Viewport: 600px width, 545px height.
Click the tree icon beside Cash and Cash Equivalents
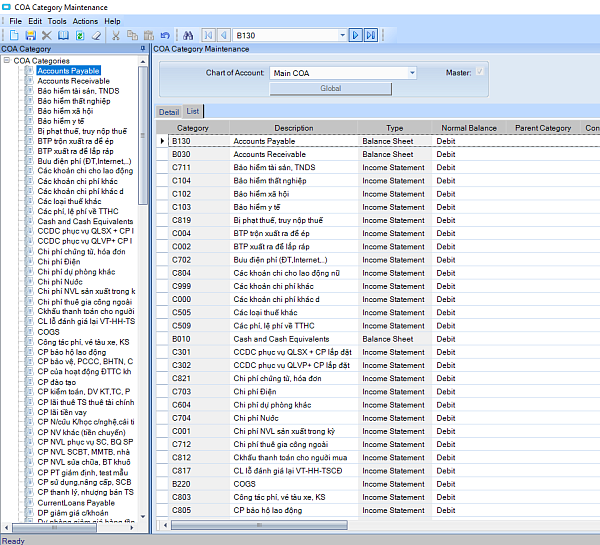pos(29,221)
